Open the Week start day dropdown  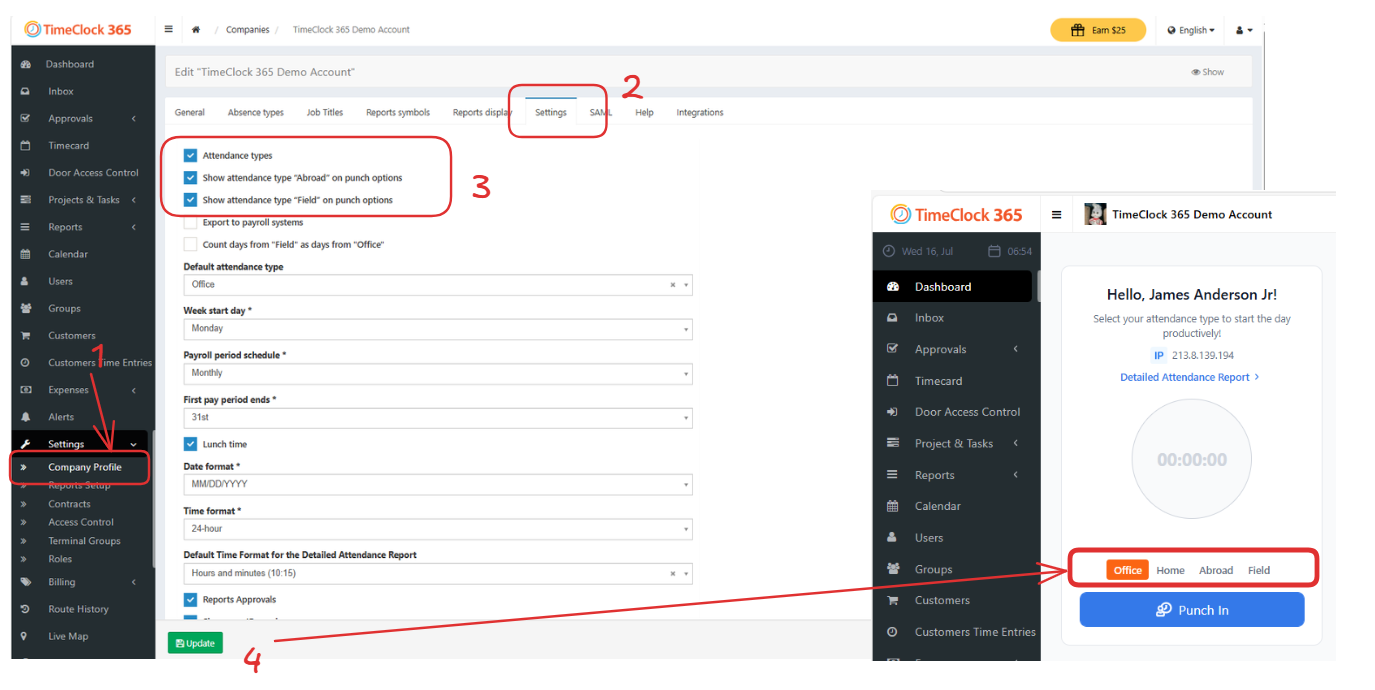pos(437,329)
